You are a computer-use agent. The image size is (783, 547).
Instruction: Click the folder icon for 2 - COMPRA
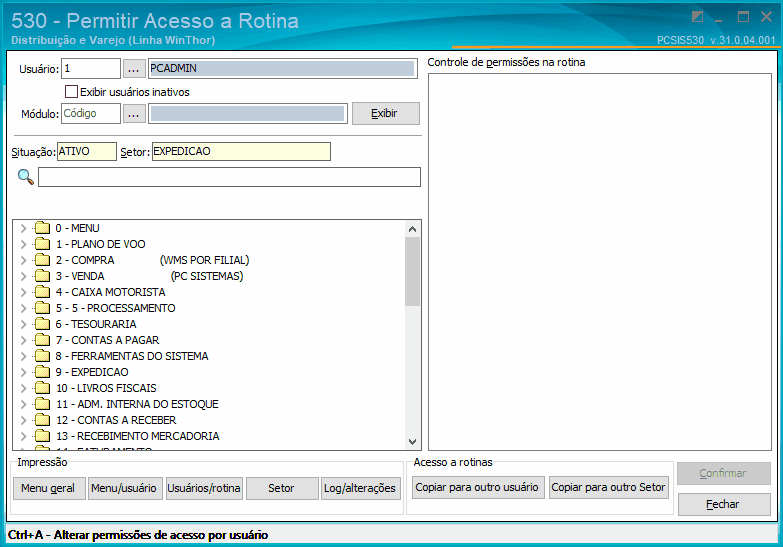point(42,260)
